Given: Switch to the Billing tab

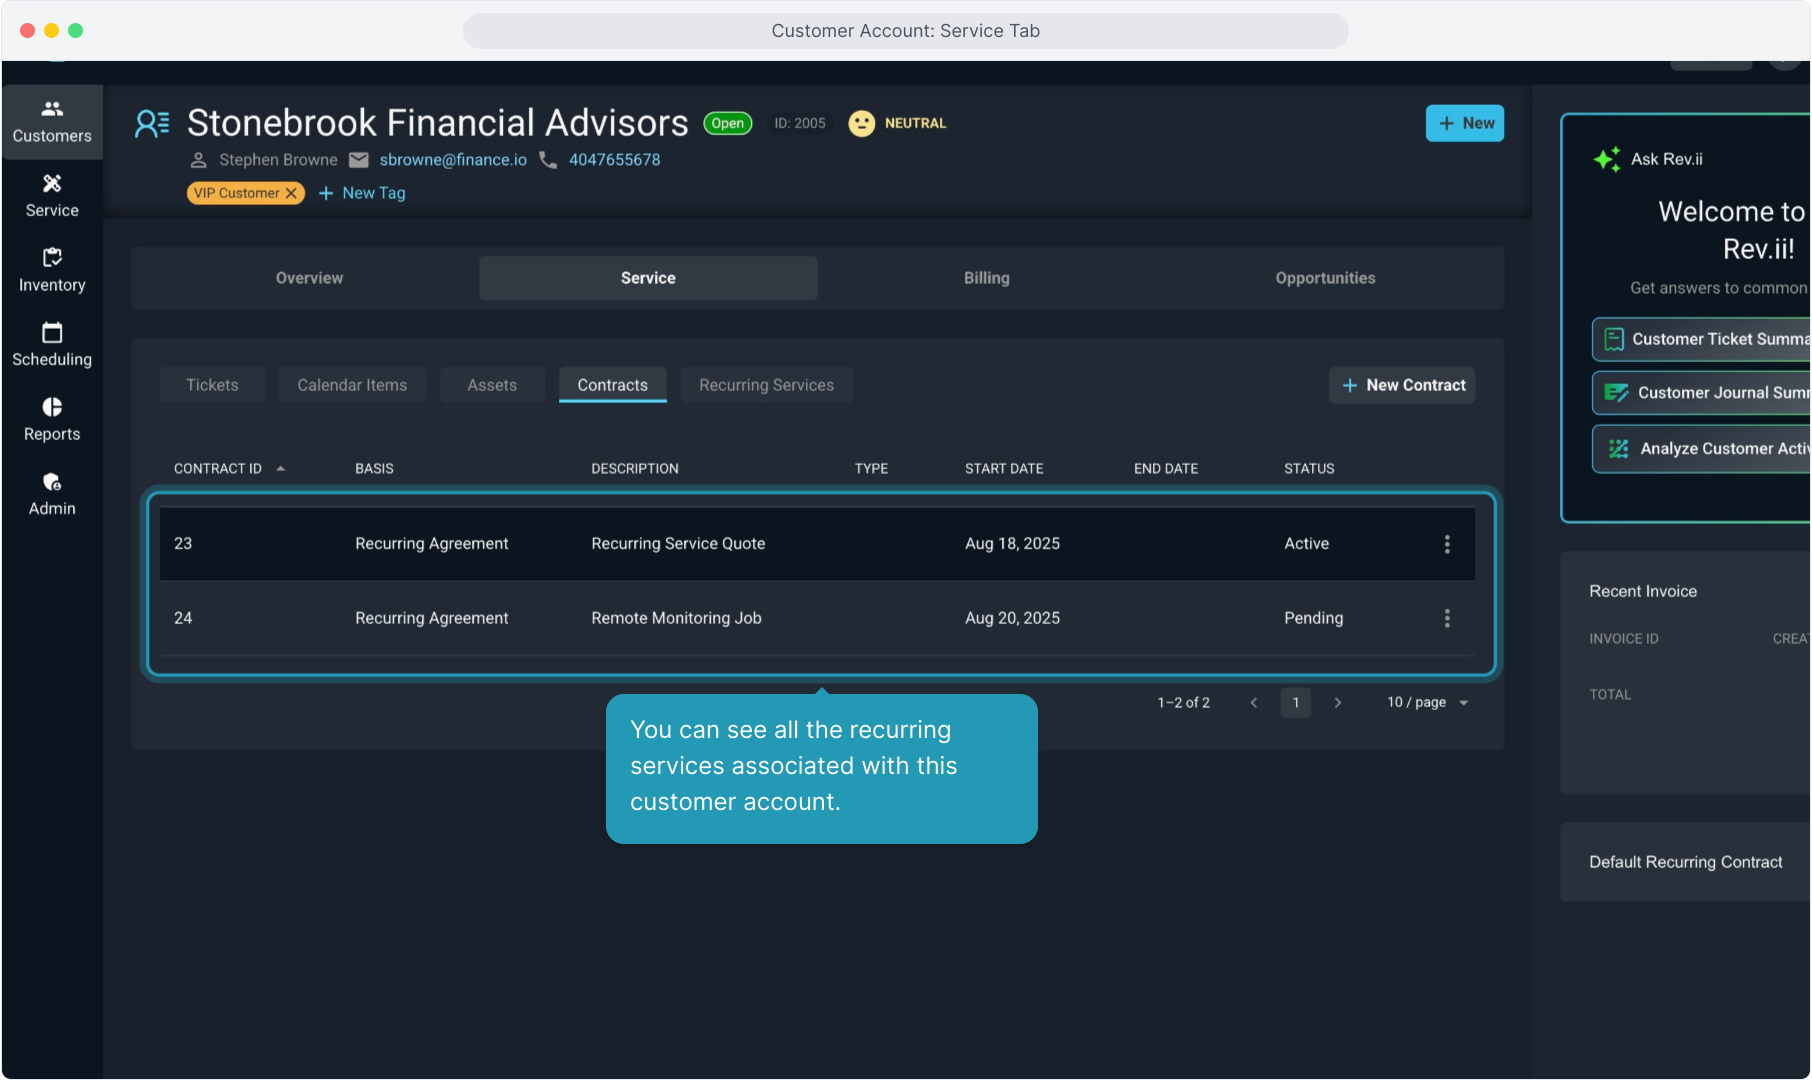Looking at the screenshot, I should tap(986, 278).
